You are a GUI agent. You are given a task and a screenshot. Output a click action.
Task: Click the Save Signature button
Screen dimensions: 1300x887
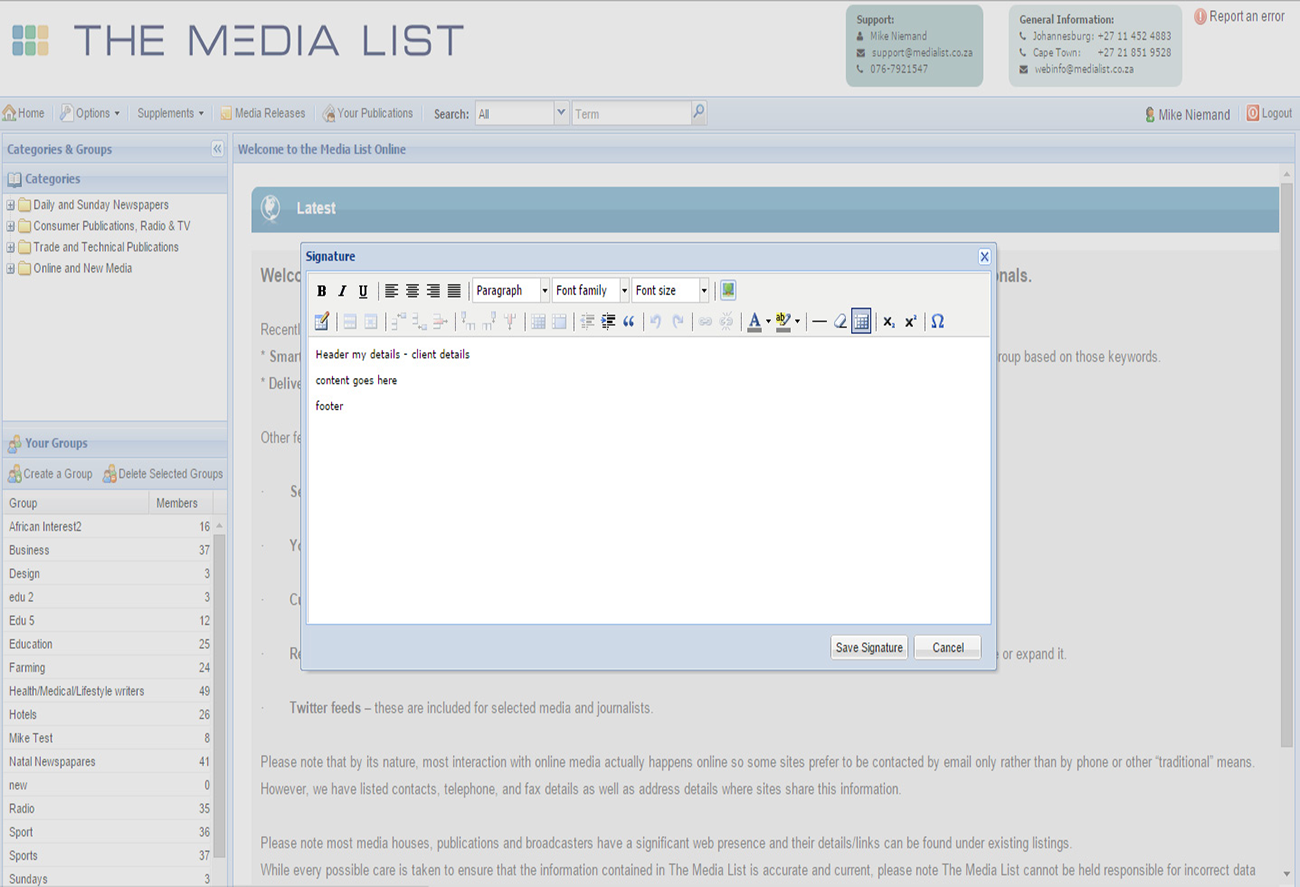coord(868,647)
